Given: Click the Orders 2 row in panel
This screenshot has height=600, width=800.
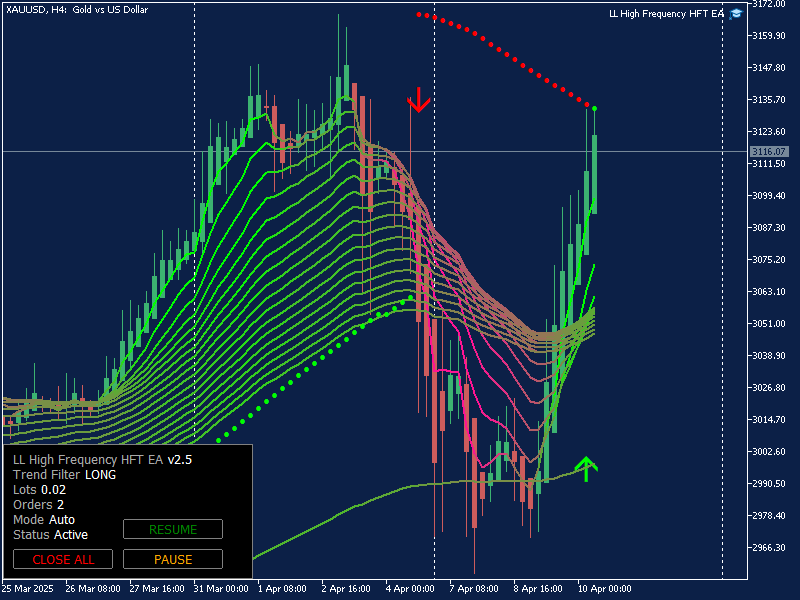Looking at the screenshot, I should [x=38, y=505].
